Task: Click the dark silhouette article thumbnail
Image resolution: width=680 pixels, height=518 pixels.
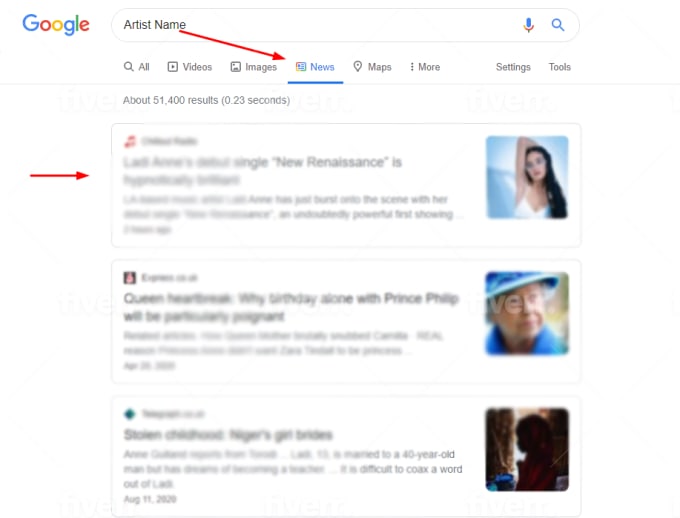Action: tap(527, 449)
